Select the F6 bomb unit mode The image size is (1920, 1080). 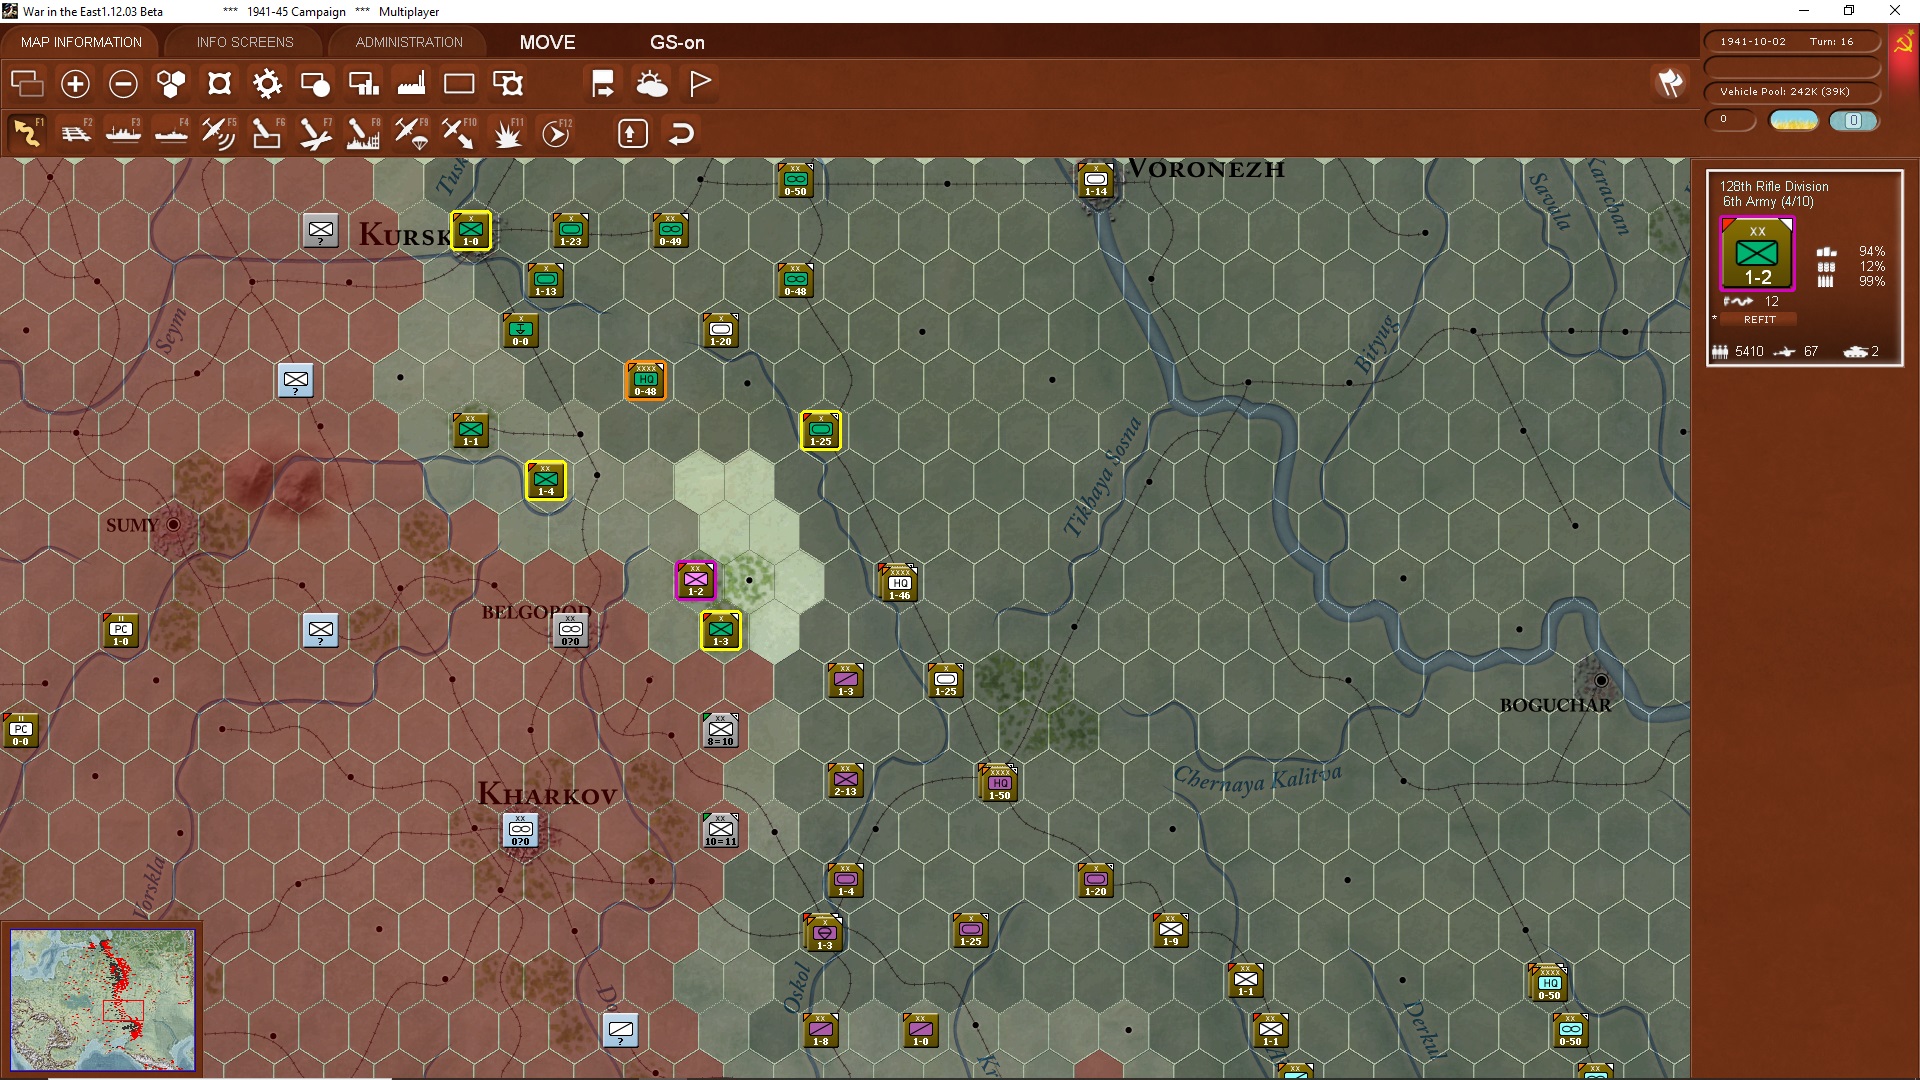pos(267,133)
